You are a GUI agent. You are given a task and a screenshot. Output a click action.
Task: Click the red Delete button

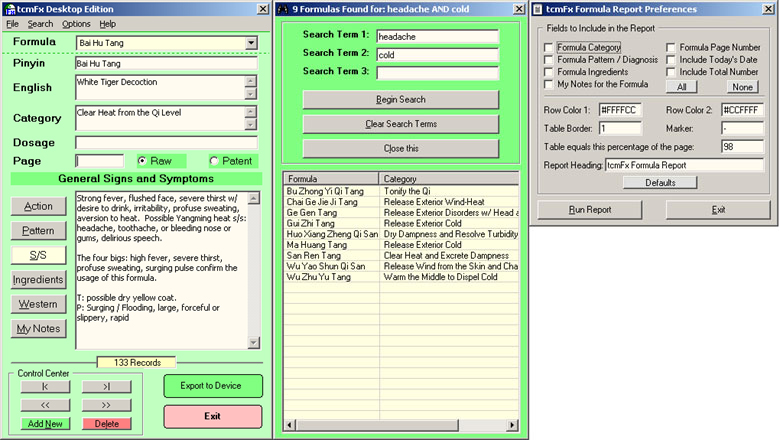coord(106,424)
